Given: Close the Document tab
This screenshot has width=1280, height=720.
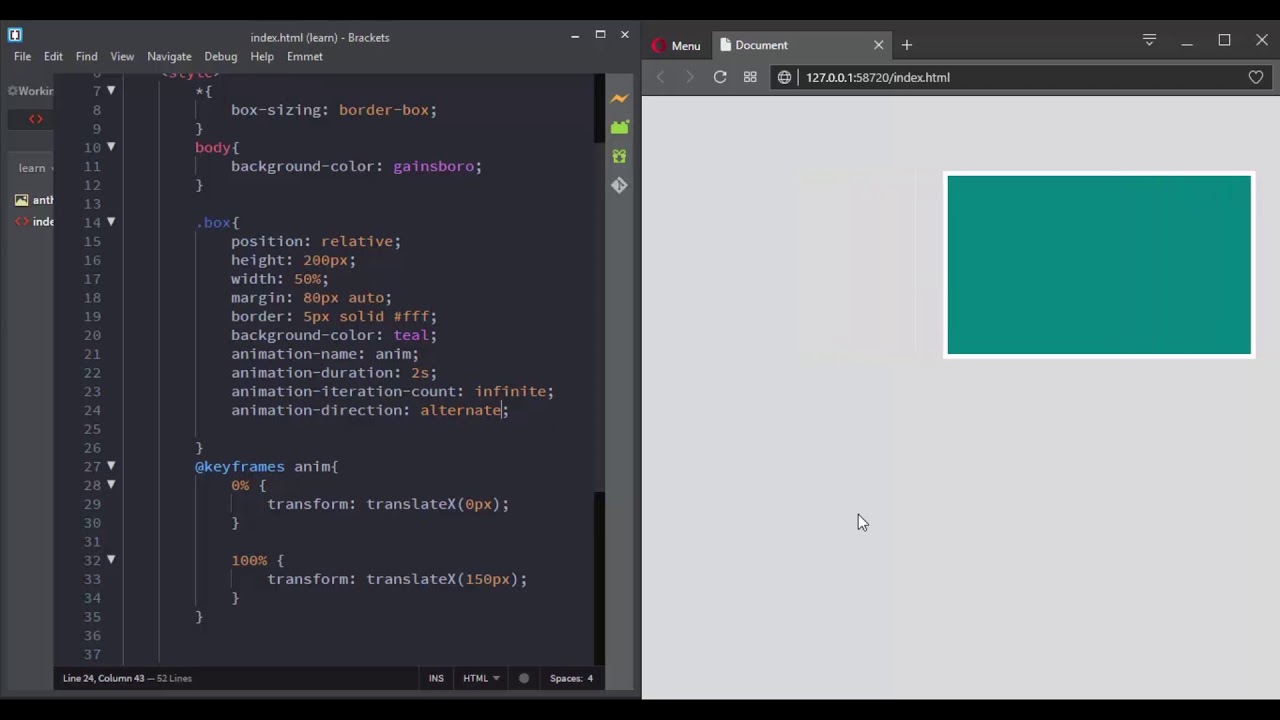Looking at the screenshot, I should pyautogui.click(x=879, y=45).
